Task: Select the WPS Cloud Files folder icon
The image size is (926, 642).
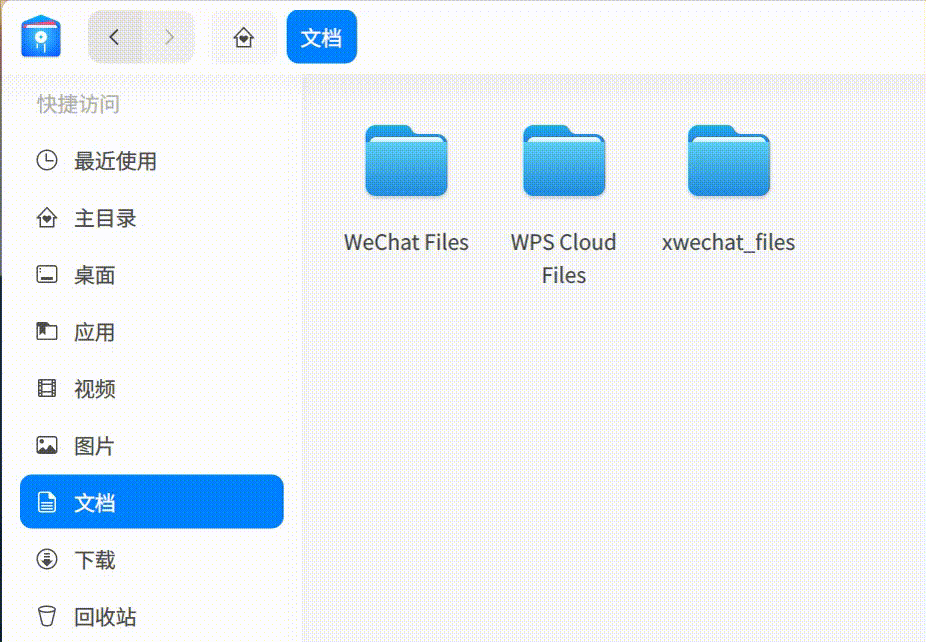Action: [x=564, y=160]
